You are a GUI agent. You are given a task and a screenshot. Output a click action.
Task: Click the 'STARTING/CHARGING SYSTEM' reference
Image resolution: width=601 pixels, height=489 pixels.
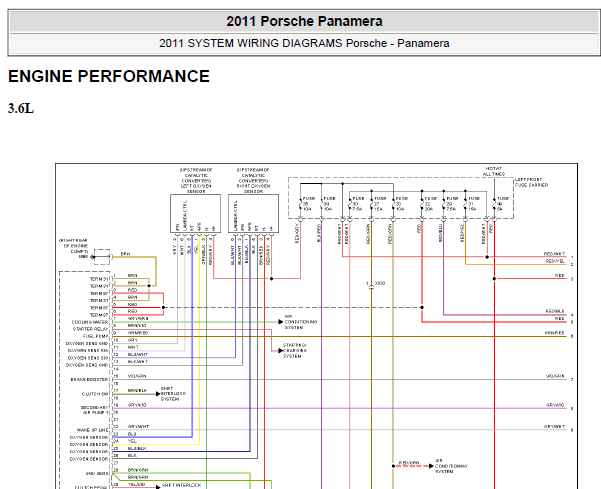[295, 351]
